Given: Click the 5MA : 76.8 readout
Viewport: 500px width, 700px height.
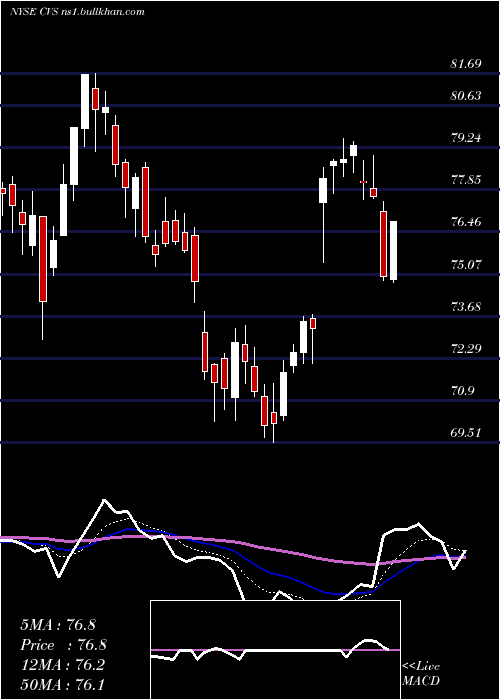Looking at the screenshot, I should pos(58,625).
